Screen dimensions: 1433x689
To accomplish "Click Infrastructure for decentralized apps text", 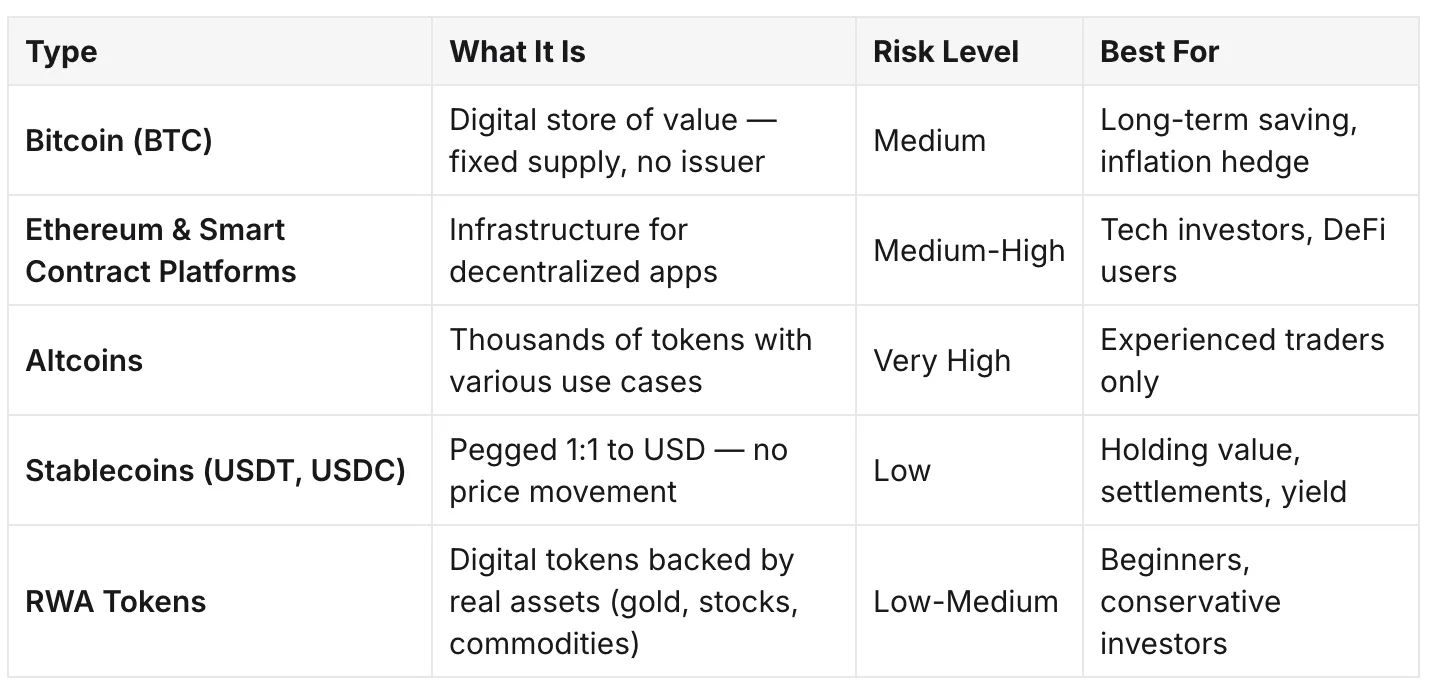I will [x=583, y=250].
